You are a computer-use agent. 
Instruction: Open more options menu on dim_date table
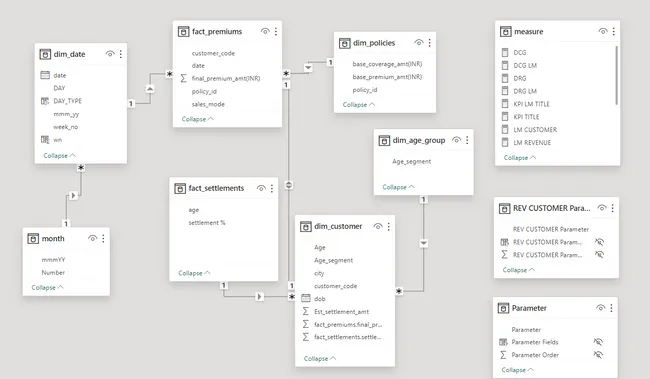[x=121, y=54]
